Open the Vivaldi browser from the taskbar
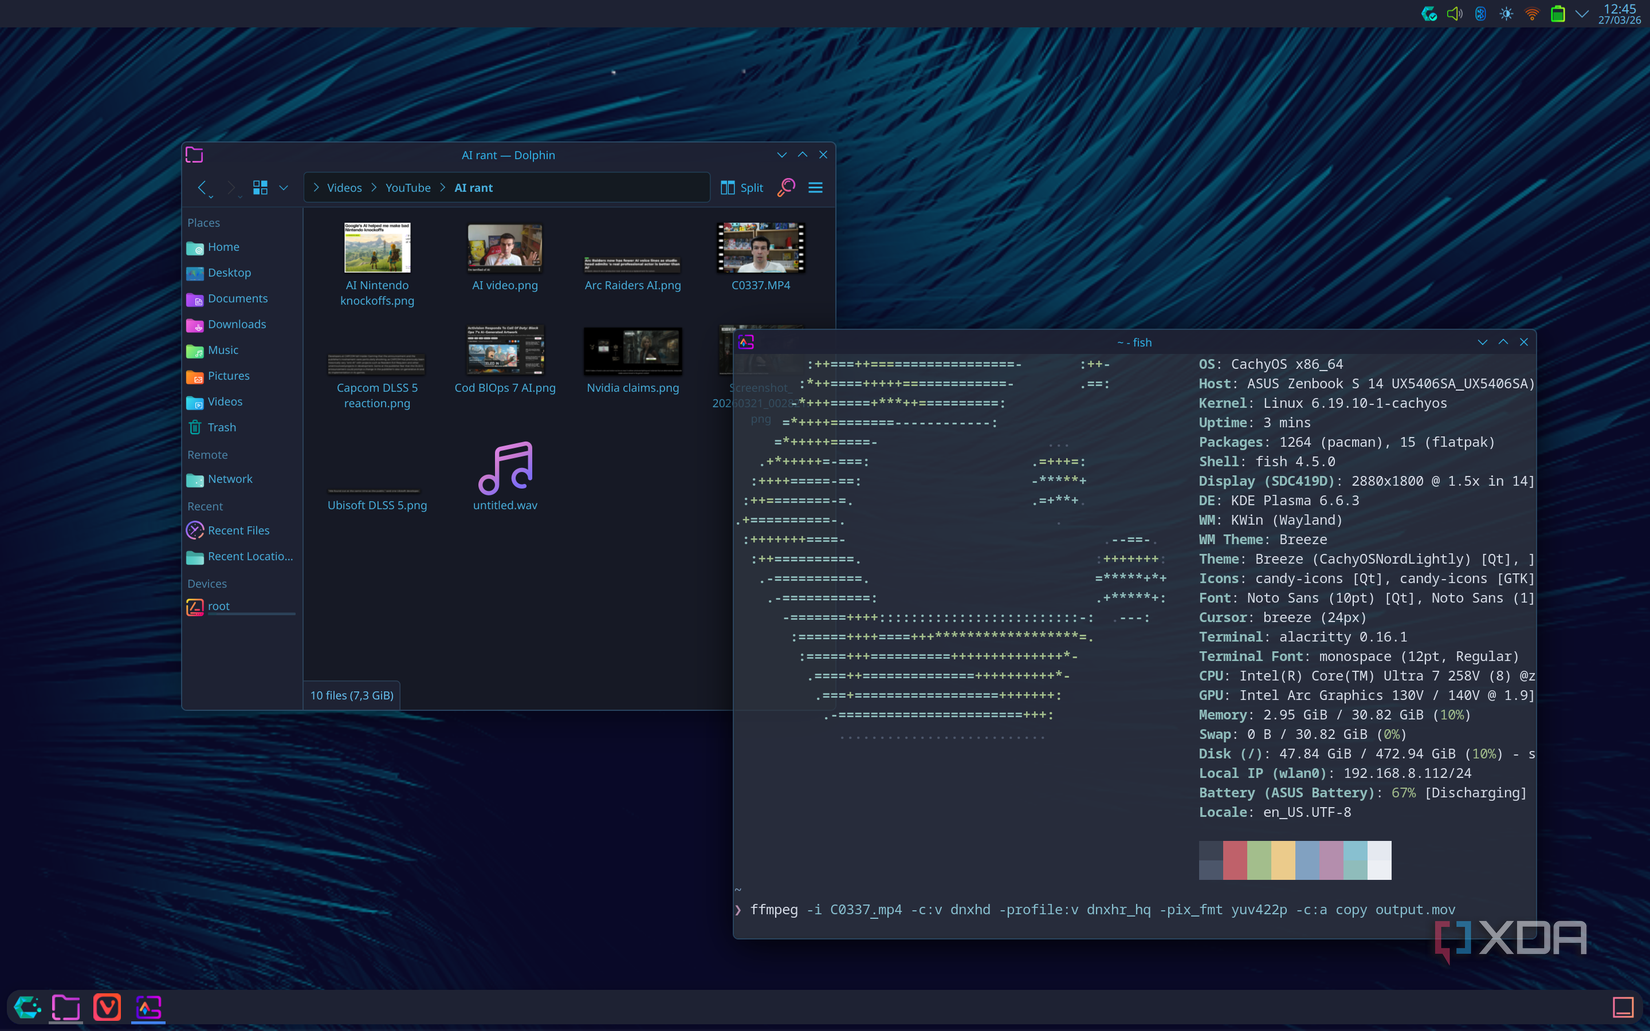1650x1031 pixels. click(107, 1008)
